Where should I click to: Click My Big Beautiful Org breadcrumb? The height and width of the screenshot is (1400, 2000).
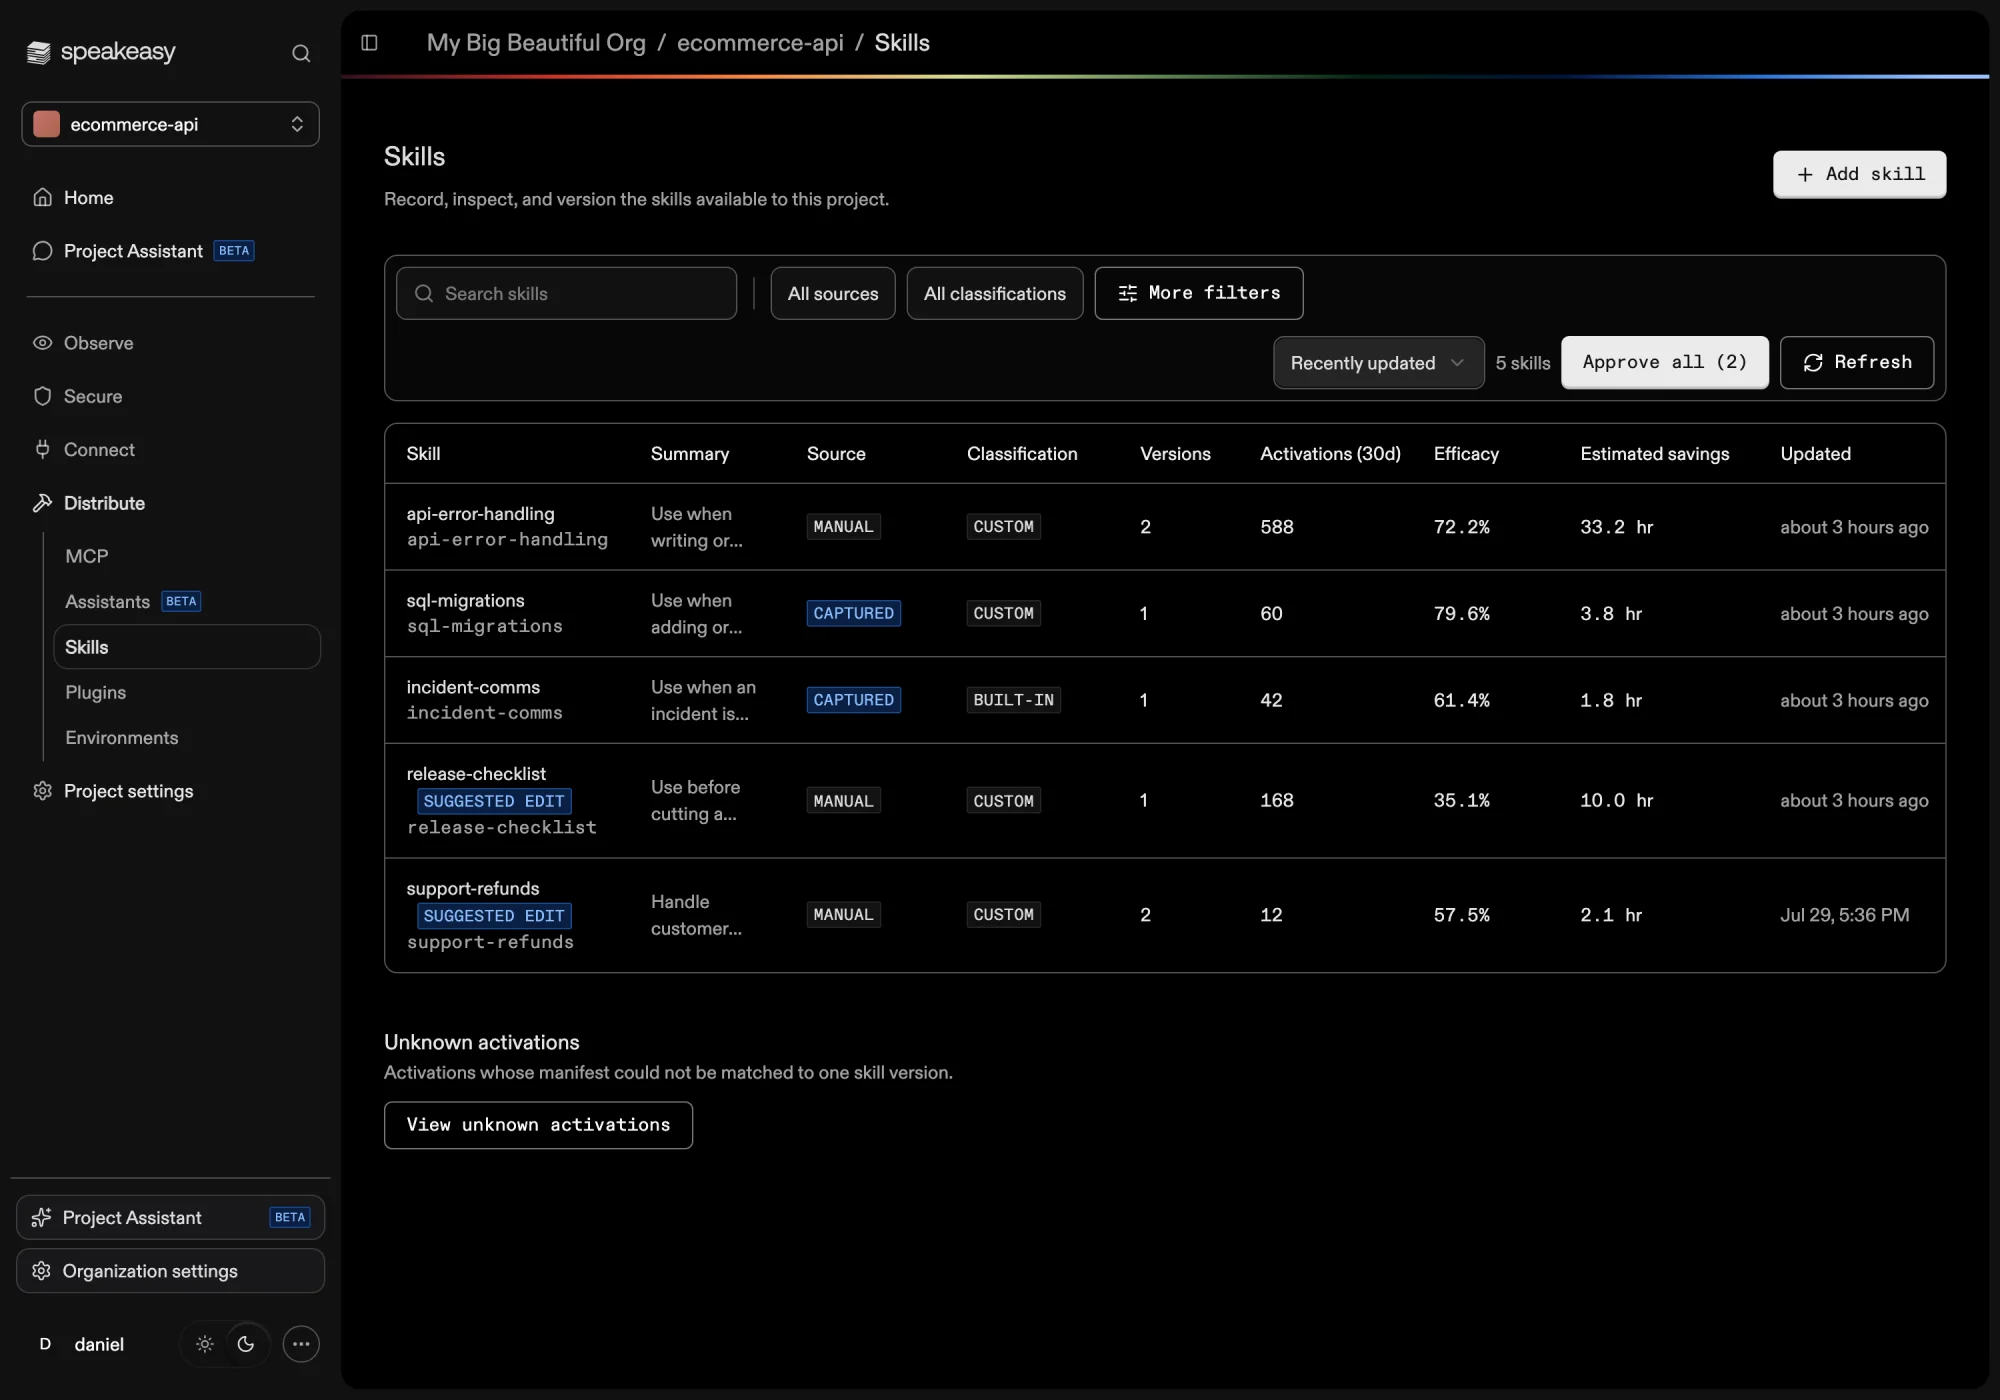point(536,42)
